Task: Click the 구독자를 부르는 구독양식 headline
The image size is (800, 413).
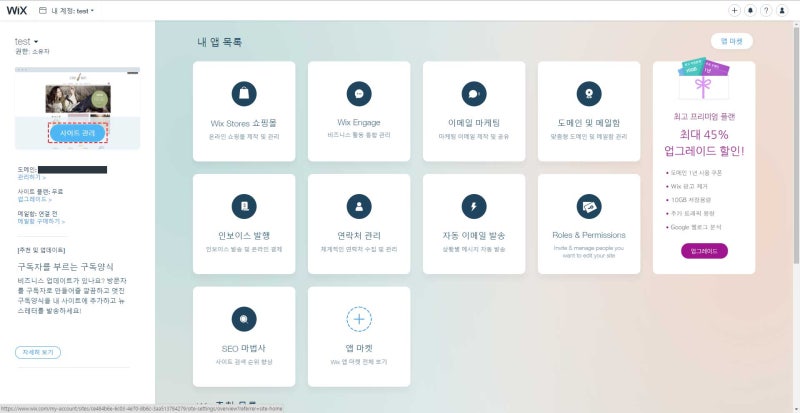Action: [x=66, y=266]
